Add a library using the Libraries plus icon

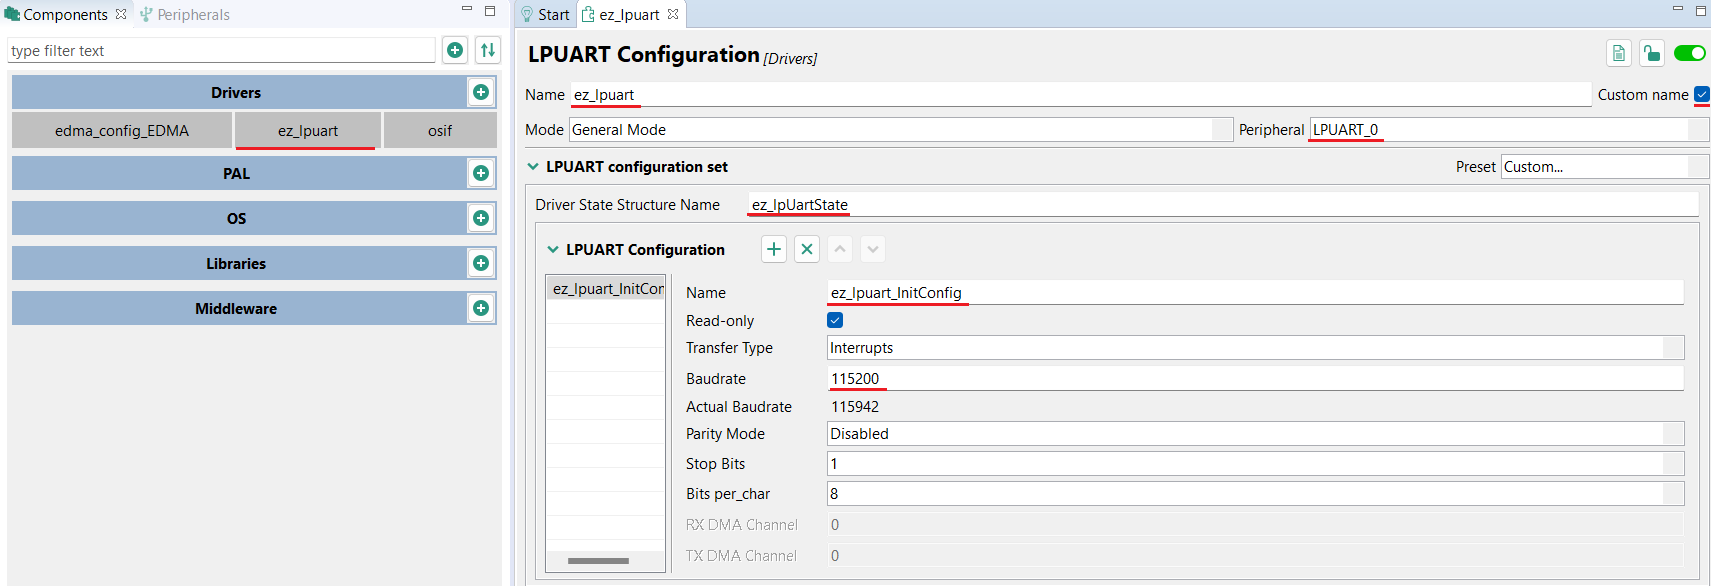(x=481, y=263)
